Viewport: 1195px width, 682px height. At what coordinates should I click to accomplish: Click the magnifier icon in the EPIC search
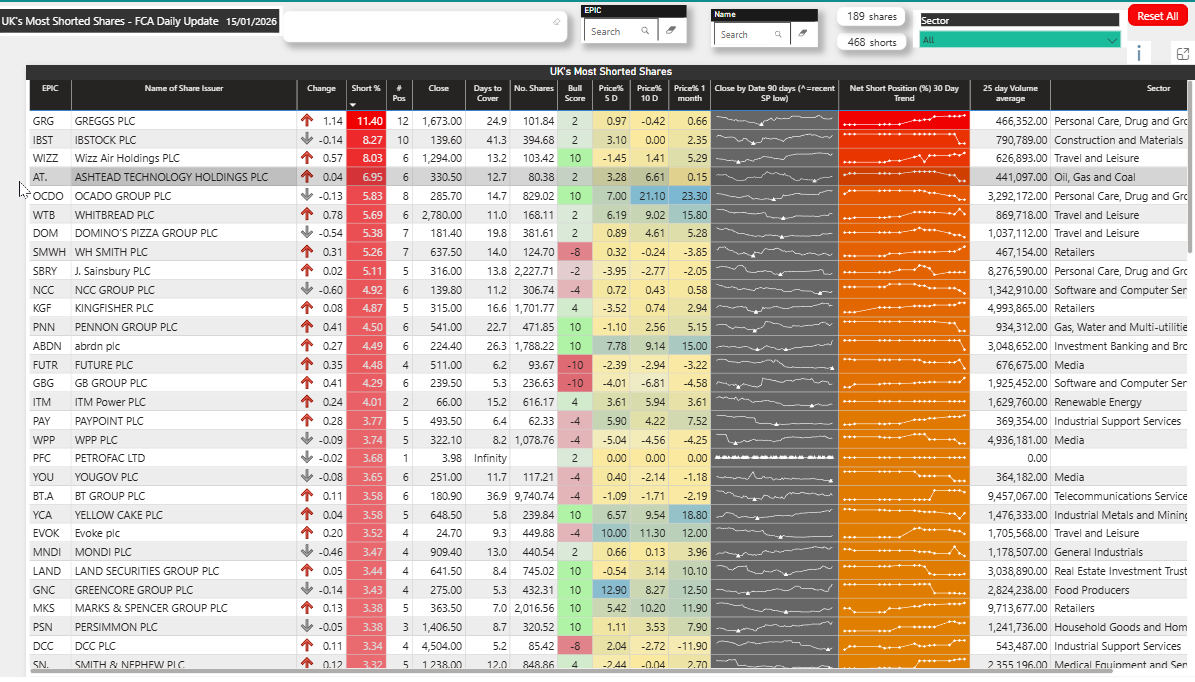point(645,31)
